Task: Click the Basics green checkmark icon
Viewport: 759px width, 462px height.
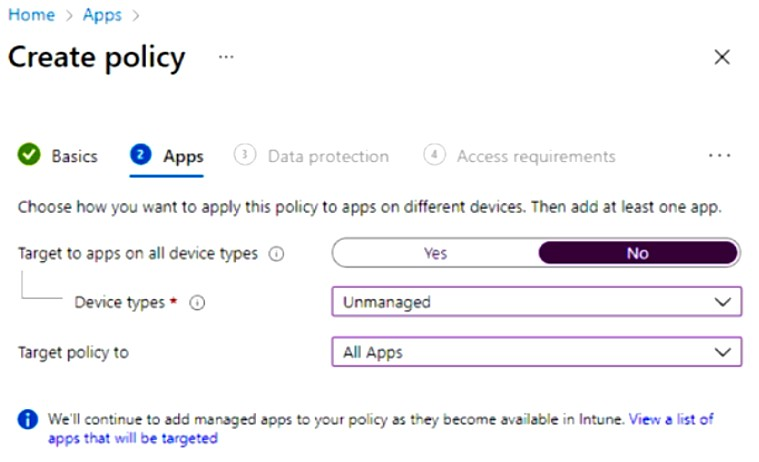Action: tap(29, 155)
